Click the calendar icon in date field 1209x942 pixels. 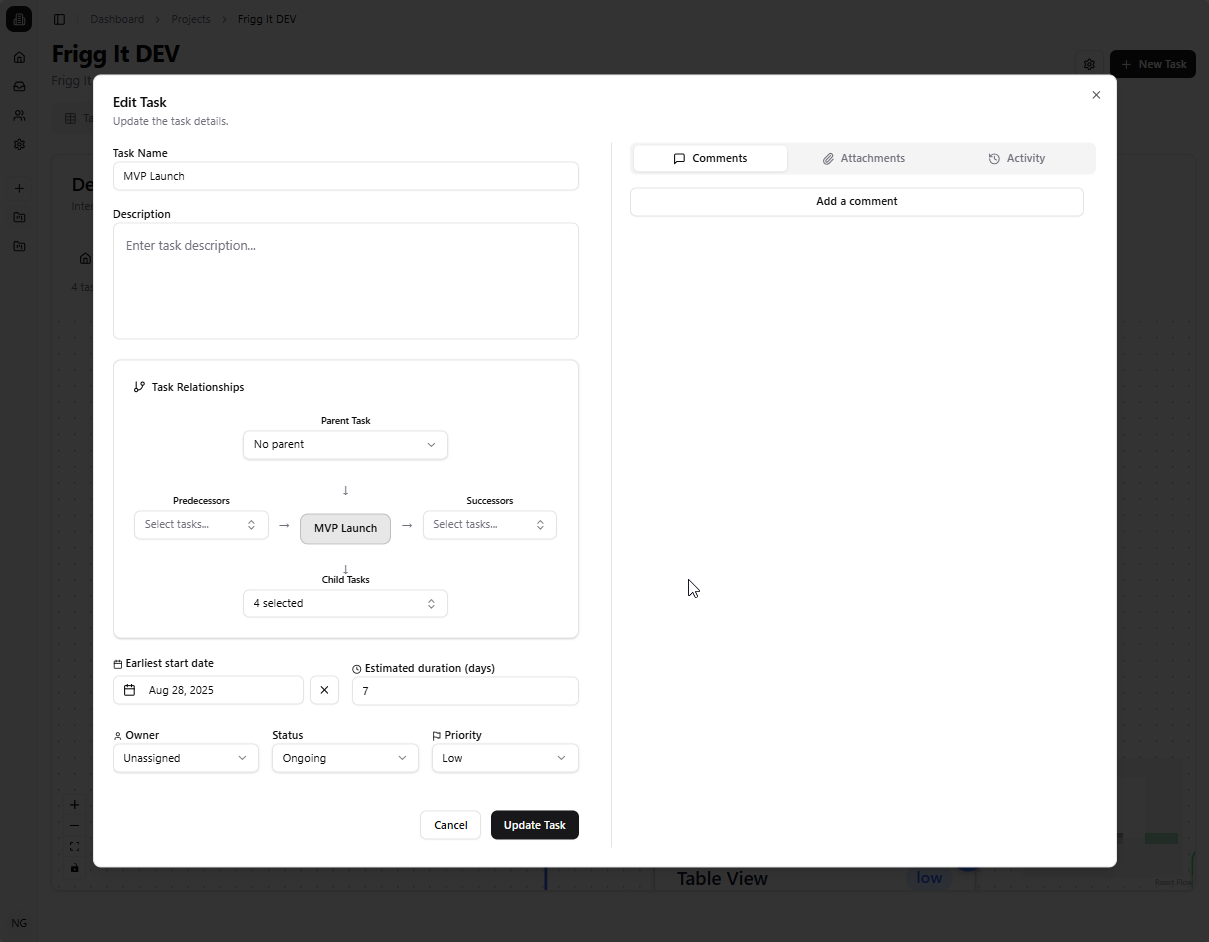[130, 690]
